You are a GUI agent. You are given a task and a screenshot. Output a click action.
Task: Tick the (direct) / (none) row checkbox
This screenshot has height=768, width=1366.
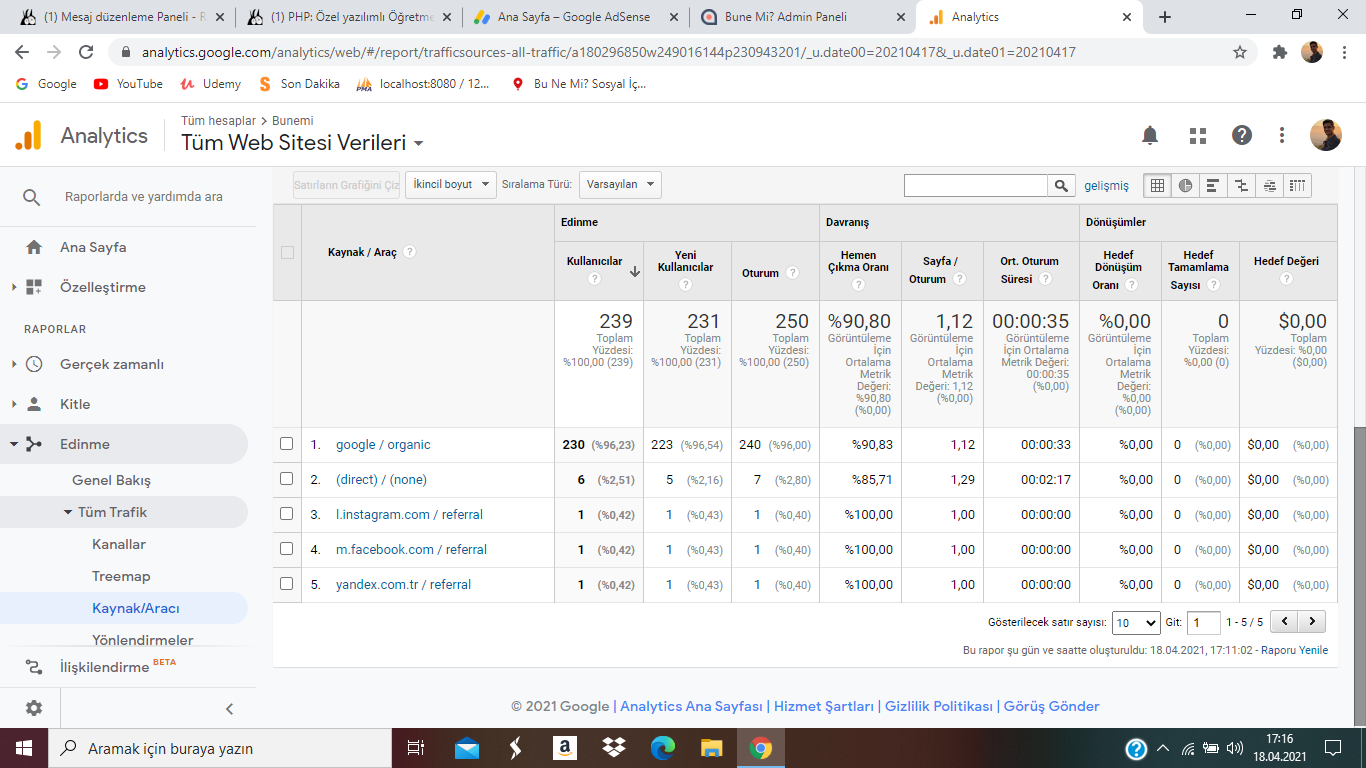287,479
